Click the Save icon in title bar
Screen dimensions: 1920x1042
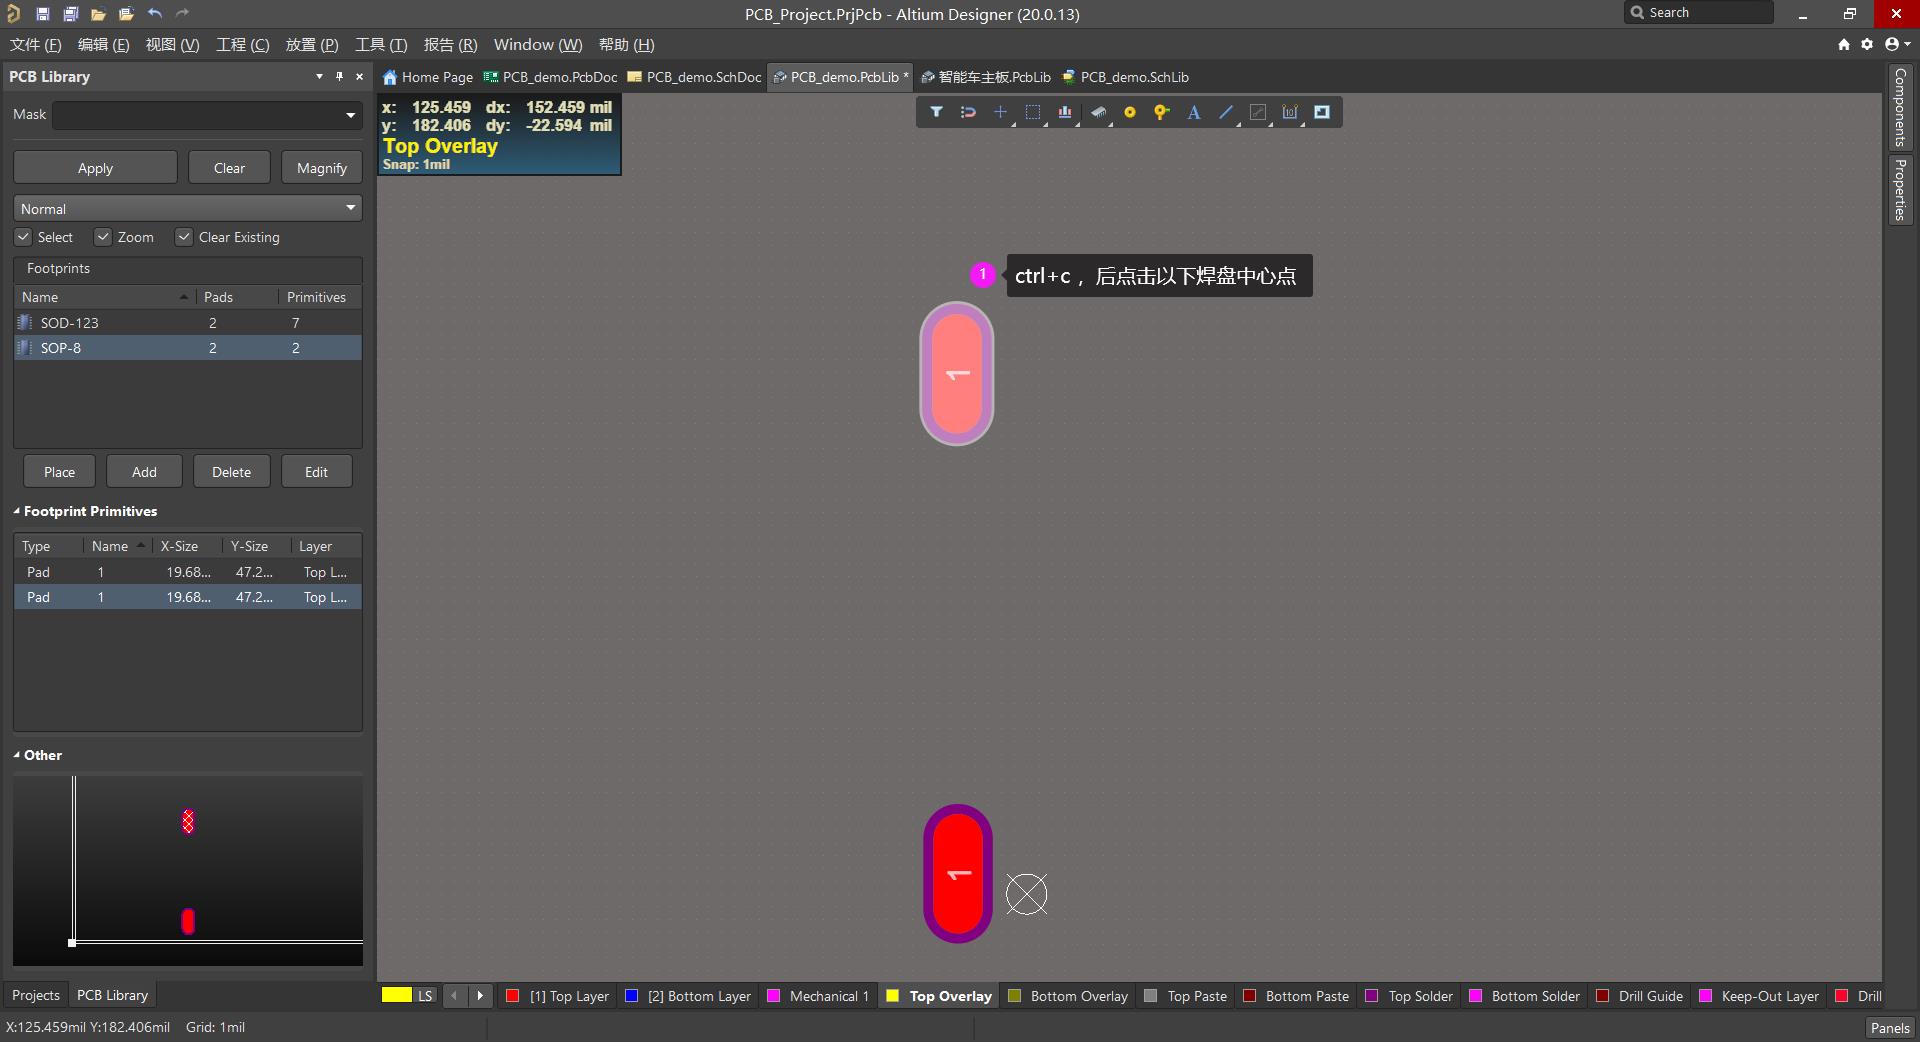click(43, 14)
